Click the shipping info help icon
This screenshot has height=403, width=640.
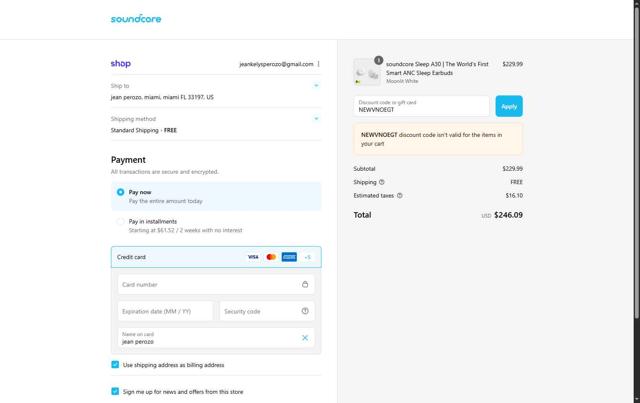click(383, 182)
